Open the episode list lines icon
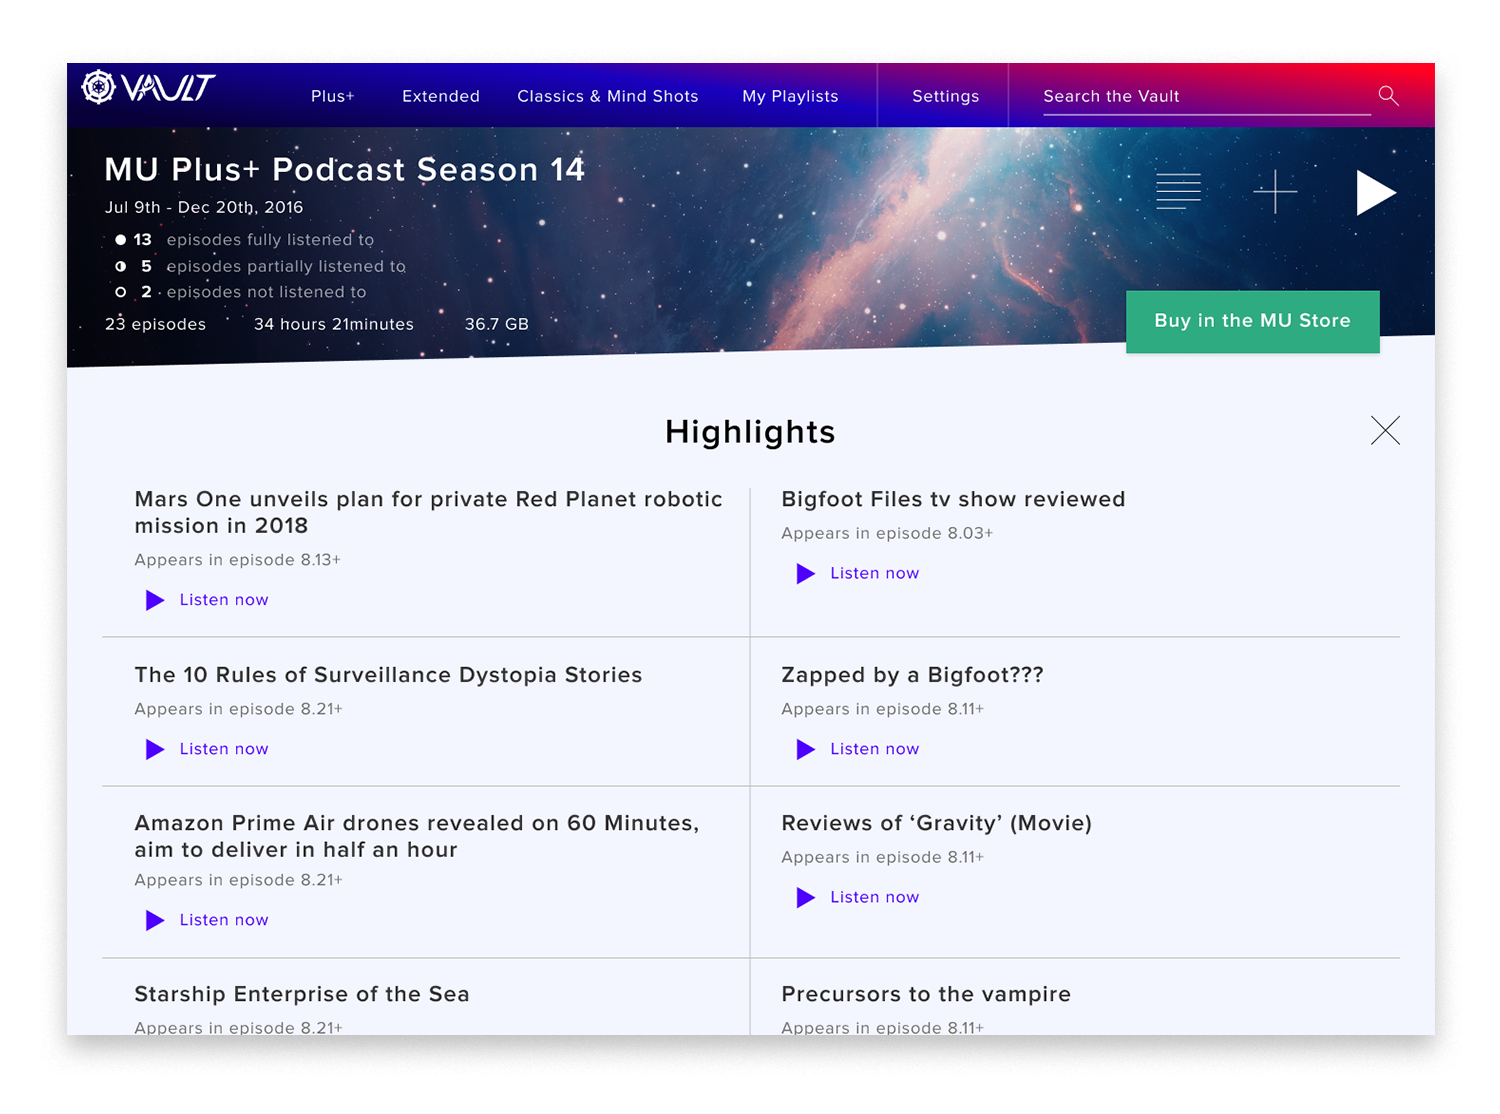Image resolution: width=1500 pixels, height=1114 pixels. (x=1178, y=191)
